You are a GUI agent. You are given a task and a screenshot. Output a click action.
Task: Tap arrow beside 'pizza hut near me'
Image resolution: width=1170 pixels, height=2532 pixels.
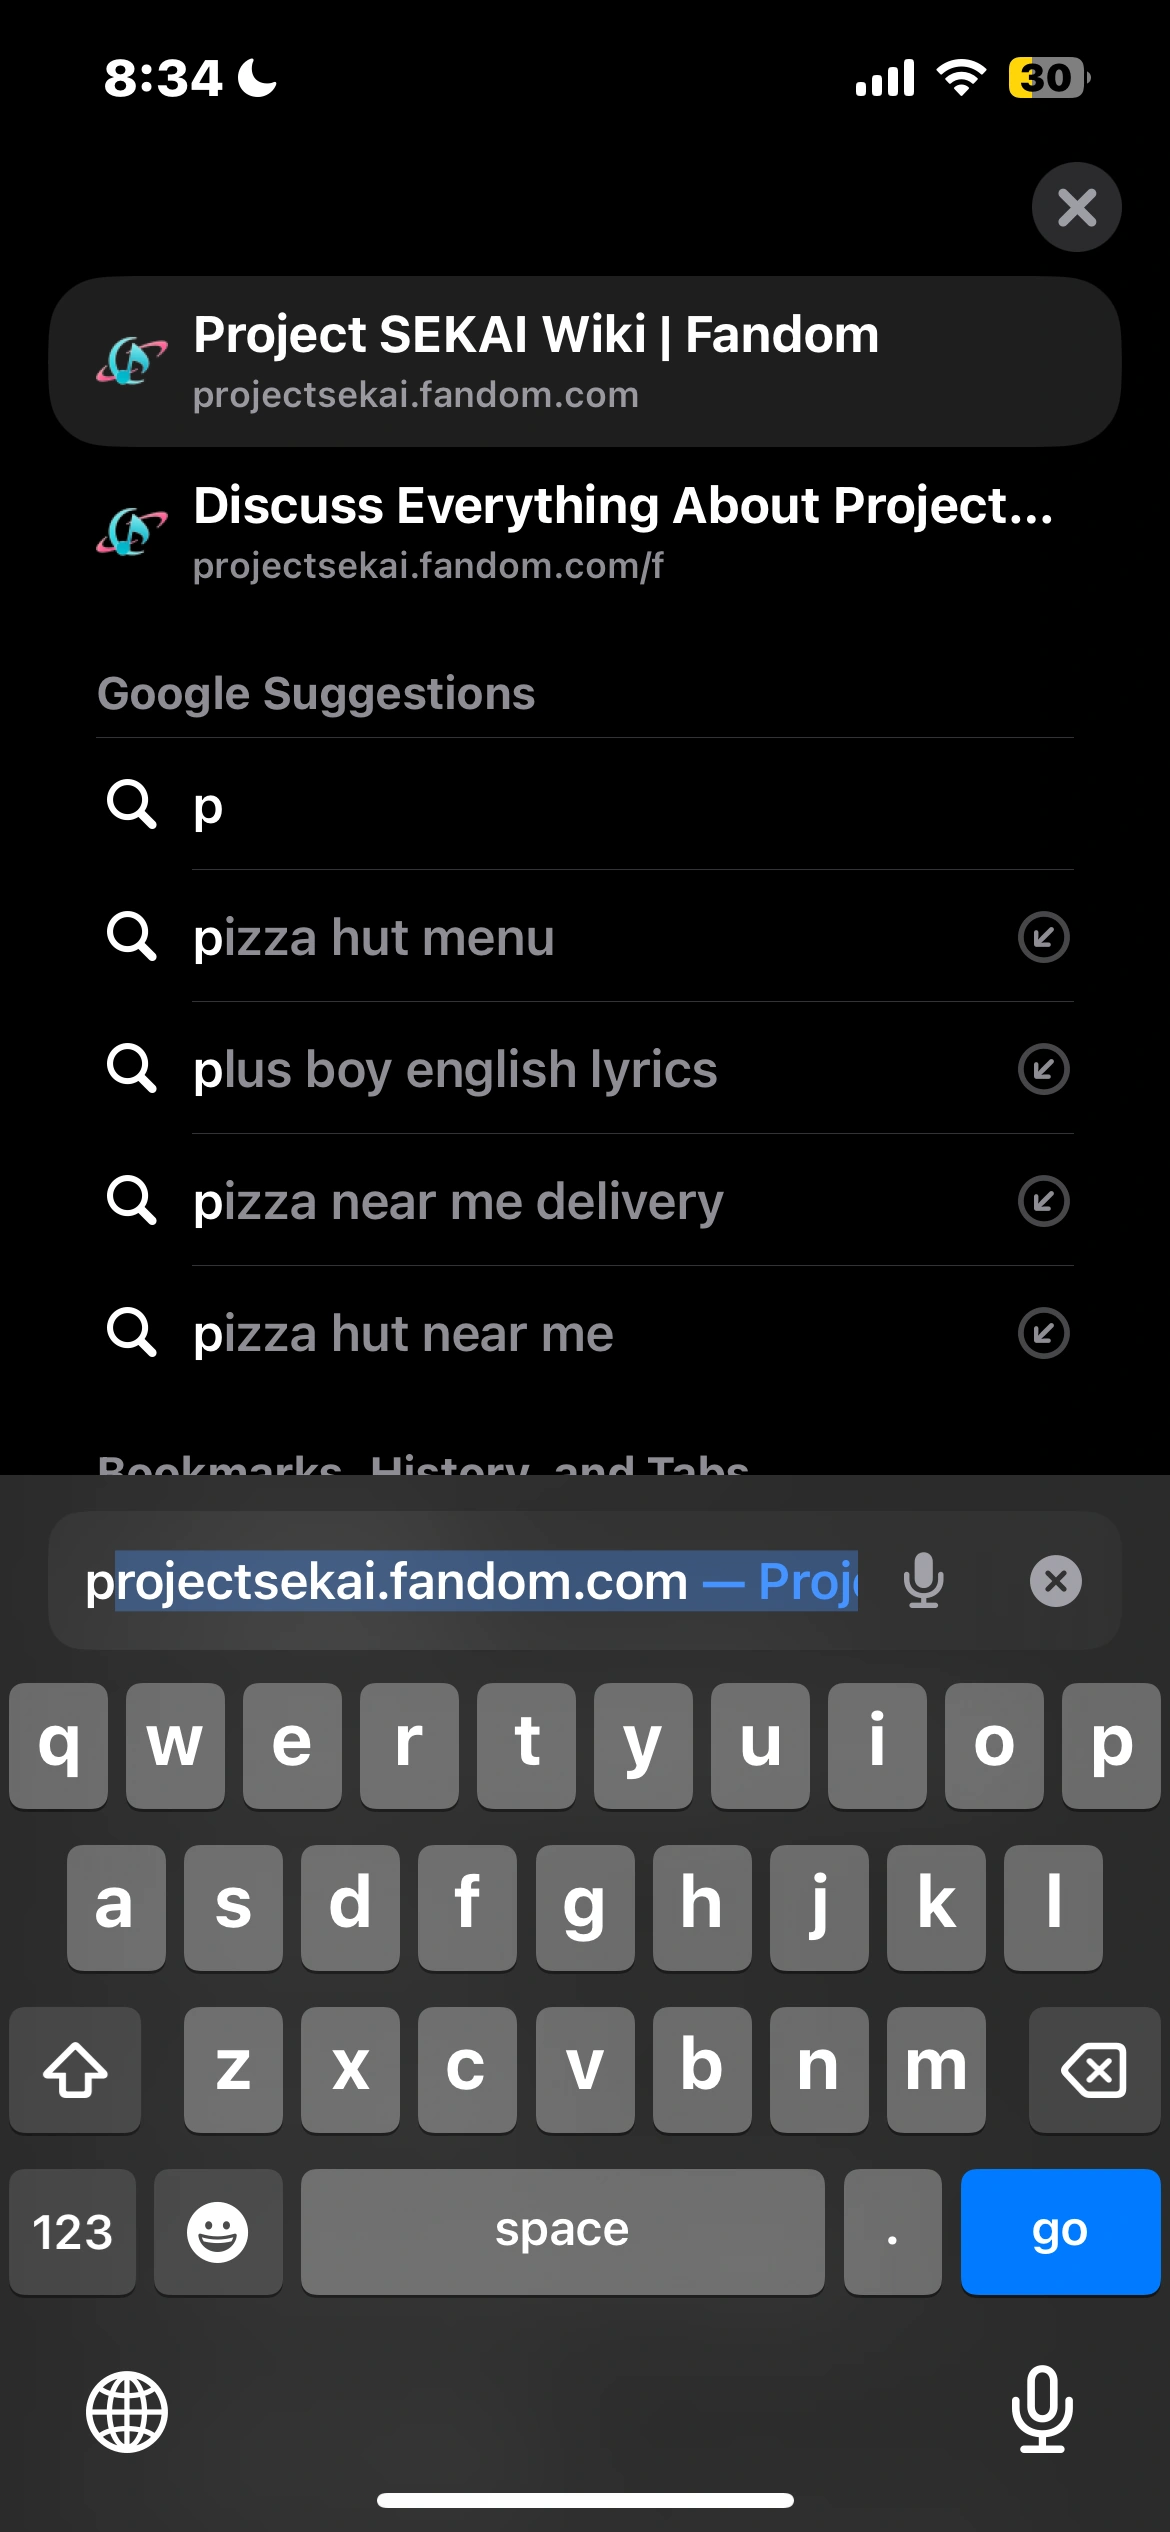(x=1043, y=1333)
